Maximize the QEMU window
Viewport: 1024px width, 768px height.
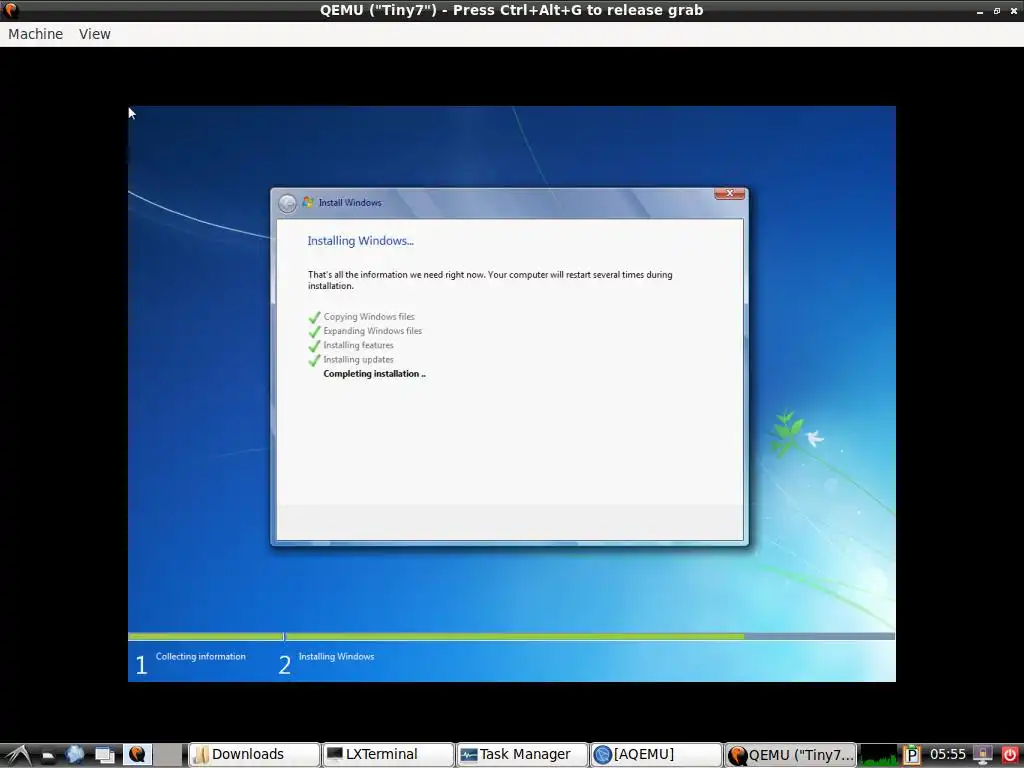click(x=997, y=11)
